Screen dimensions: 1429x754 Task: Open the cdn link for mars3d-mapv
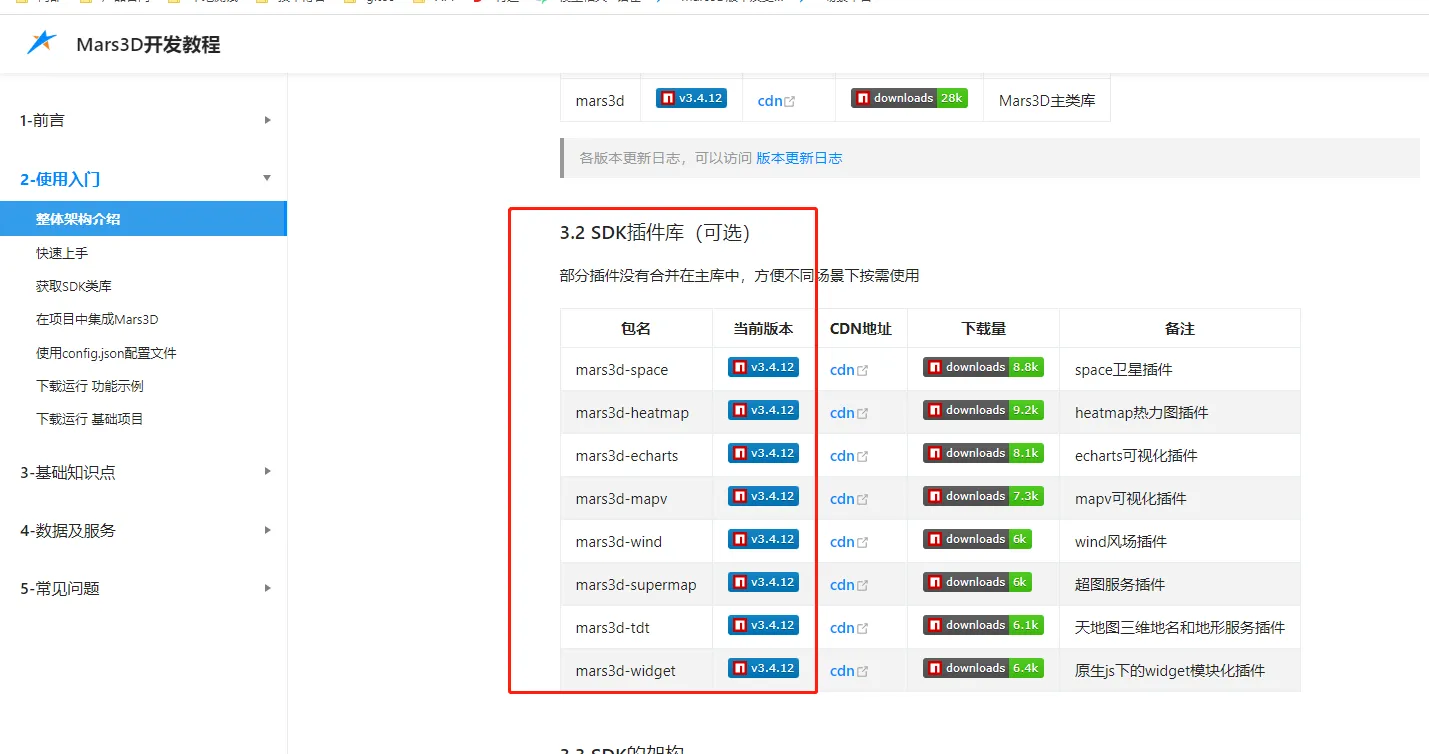tap(849, 499)
